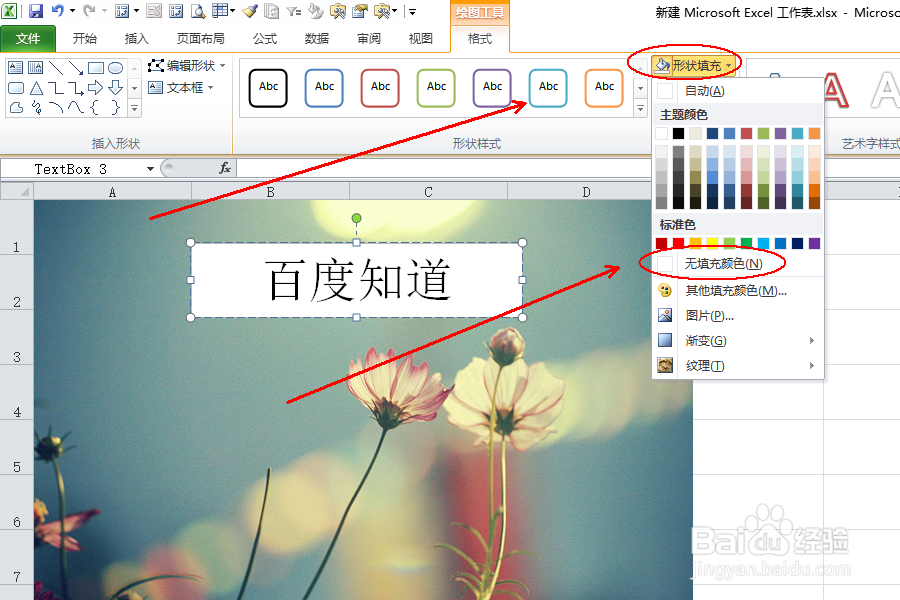The width and height of the screenshot is (900, 600).
Task: Click the Name Box showing TextBox 3
Action: point(73,169)
